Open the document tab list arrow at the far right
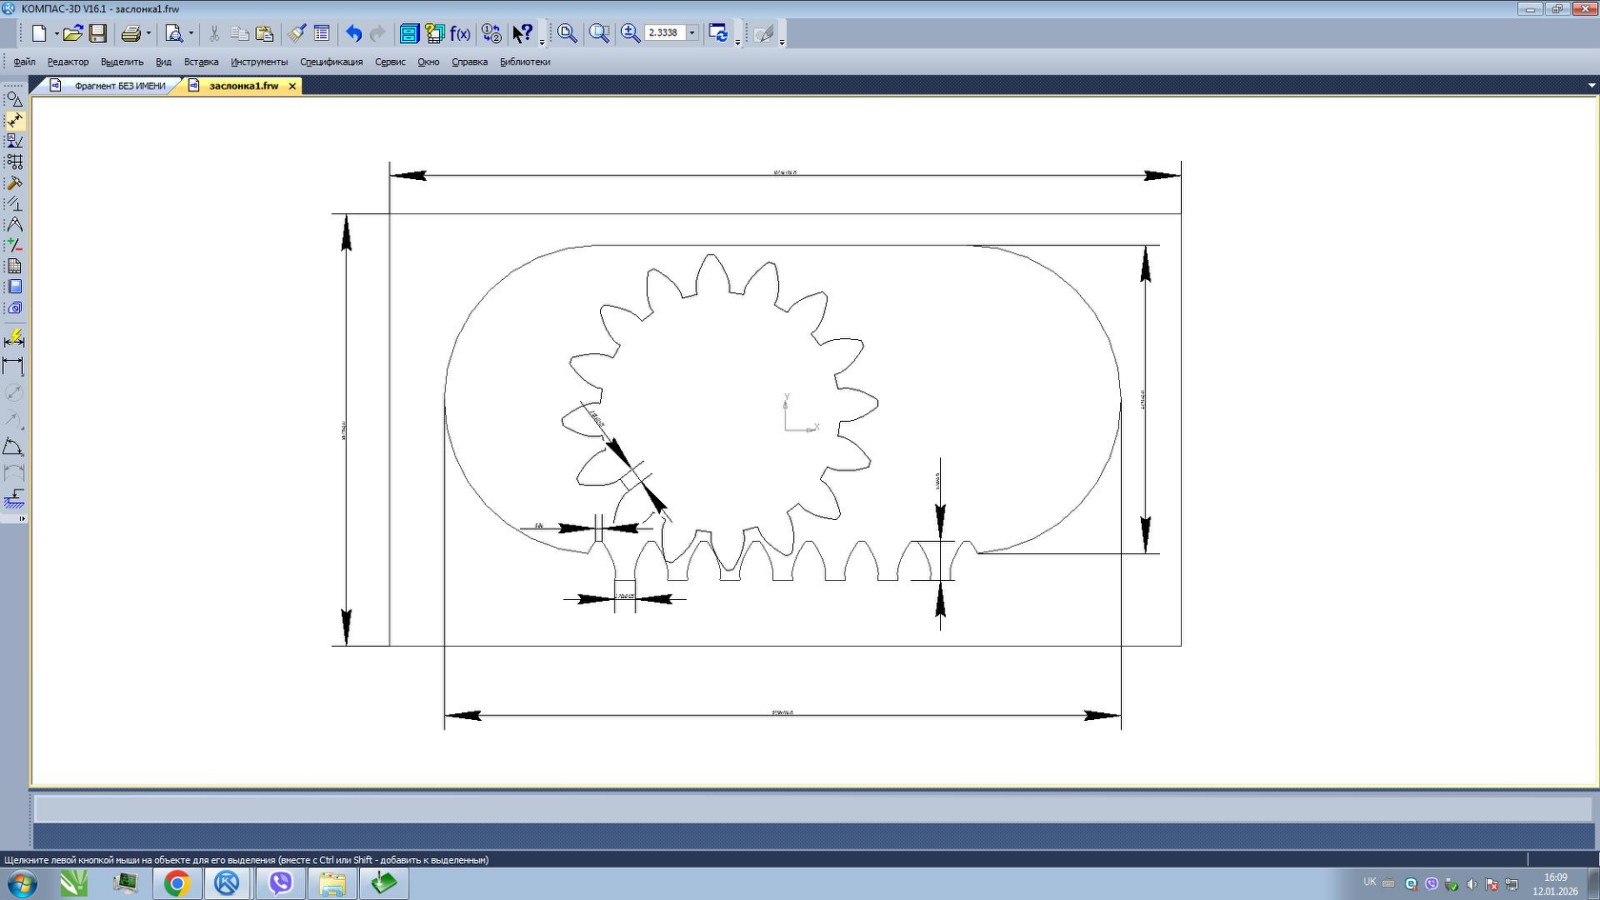Image resolution: width=1600 pixels, height=900 pixels. click(1592, 86)
